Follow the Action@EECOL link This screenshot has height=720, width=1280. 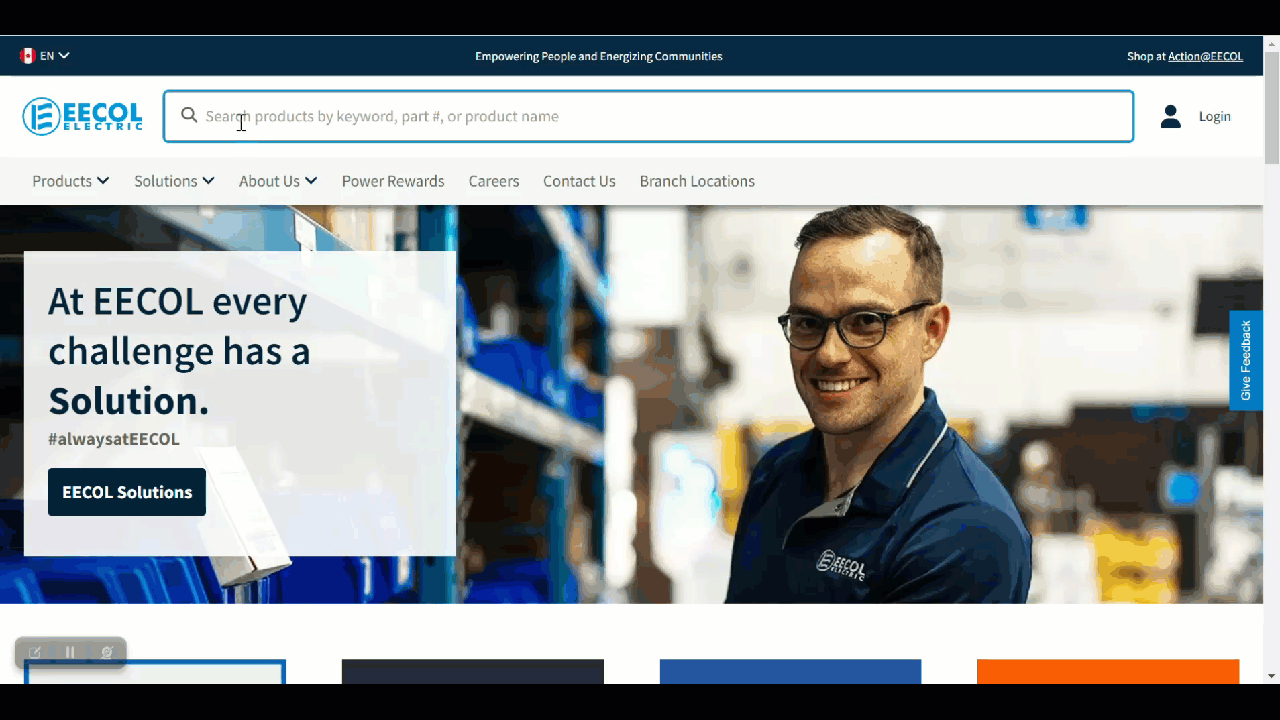(x=1205, y=56)
